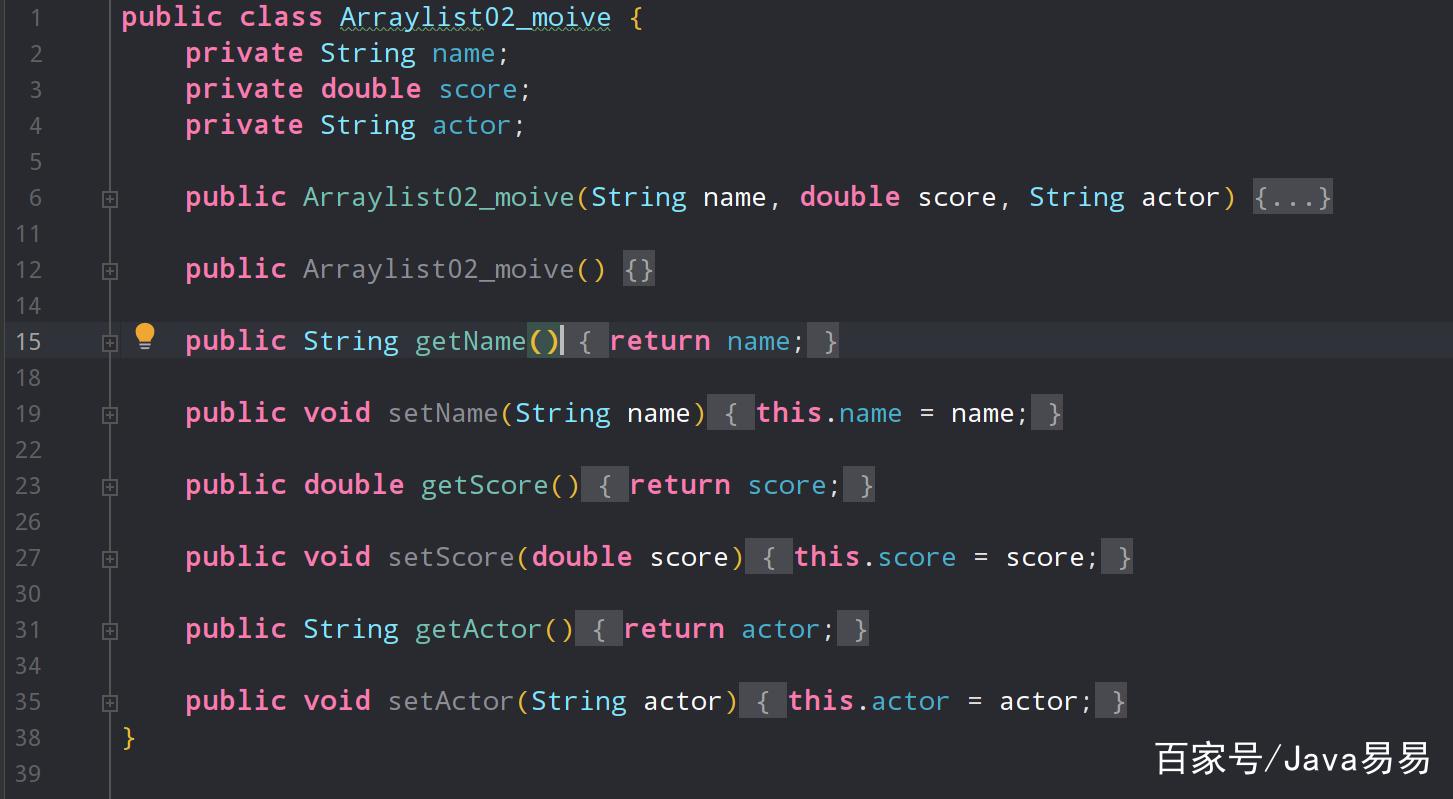
Task: Click the class name Arraylist02_moive on line 1
Action: pos(474,18)
